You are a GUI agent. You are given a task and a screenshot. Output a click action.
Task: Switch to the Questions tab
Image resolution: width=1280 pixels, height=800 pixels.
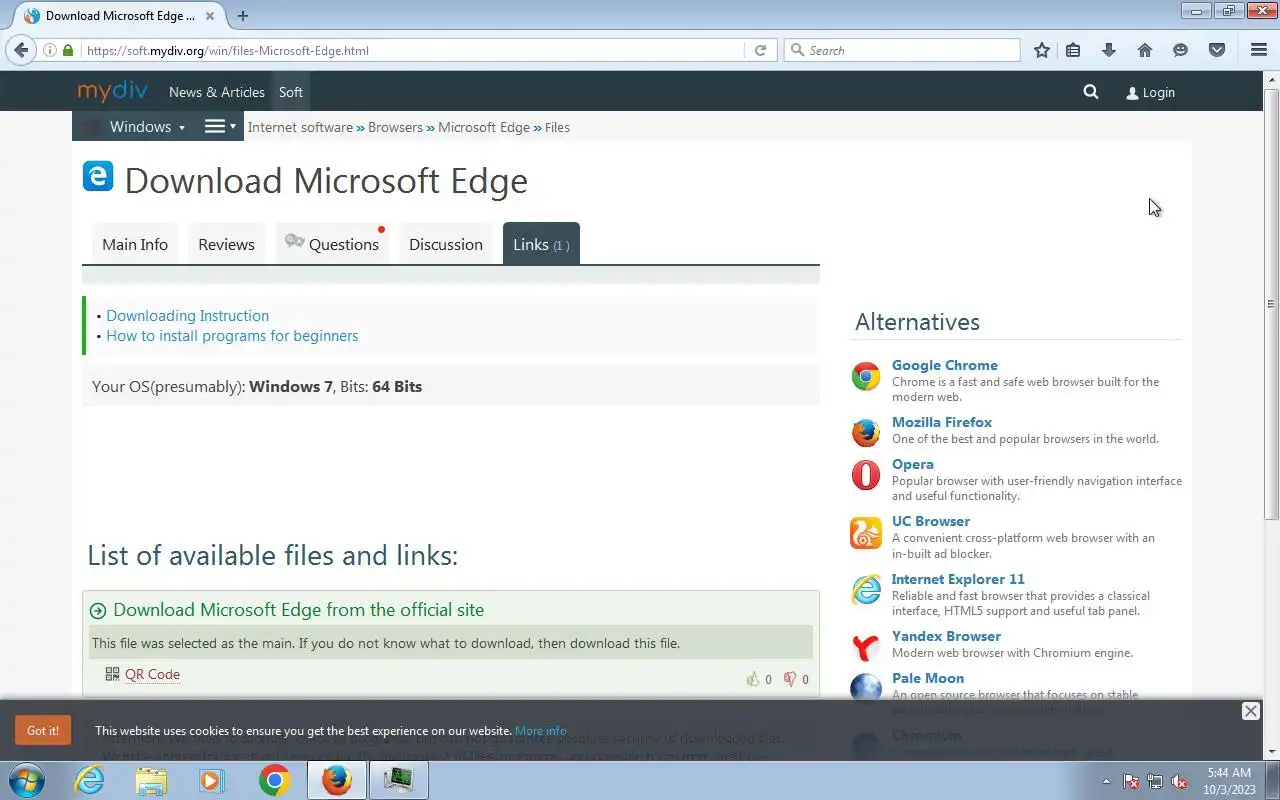pyautogui.click(x=332, y=244)
